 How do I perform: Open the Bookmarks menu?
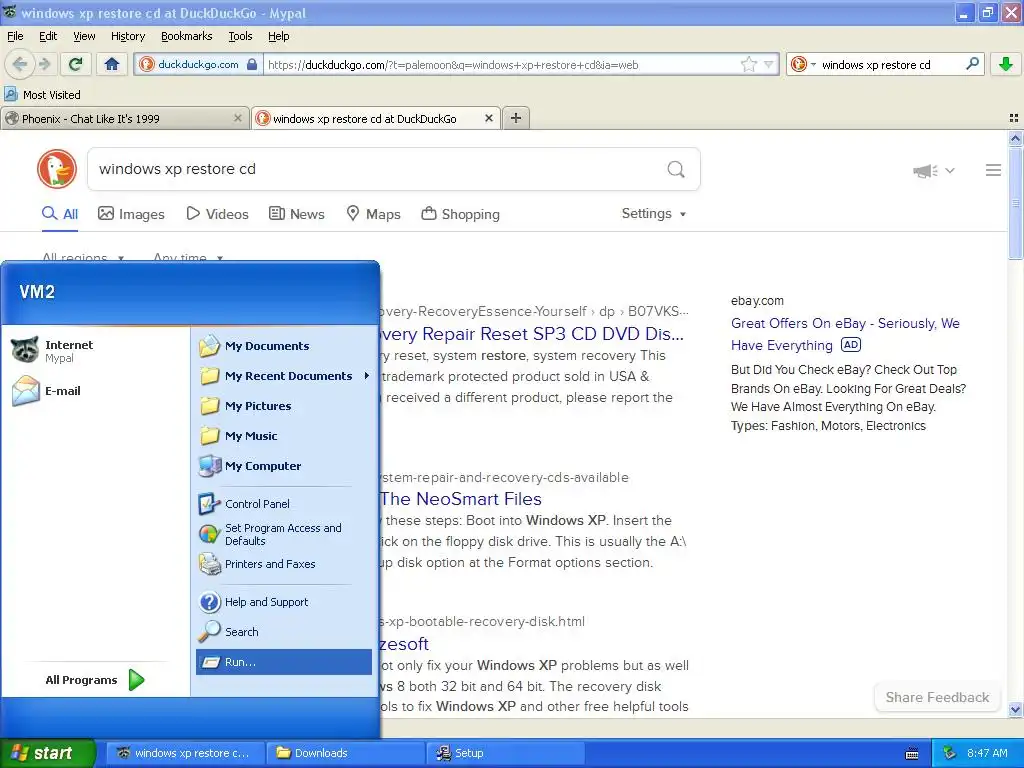[186, 36]
